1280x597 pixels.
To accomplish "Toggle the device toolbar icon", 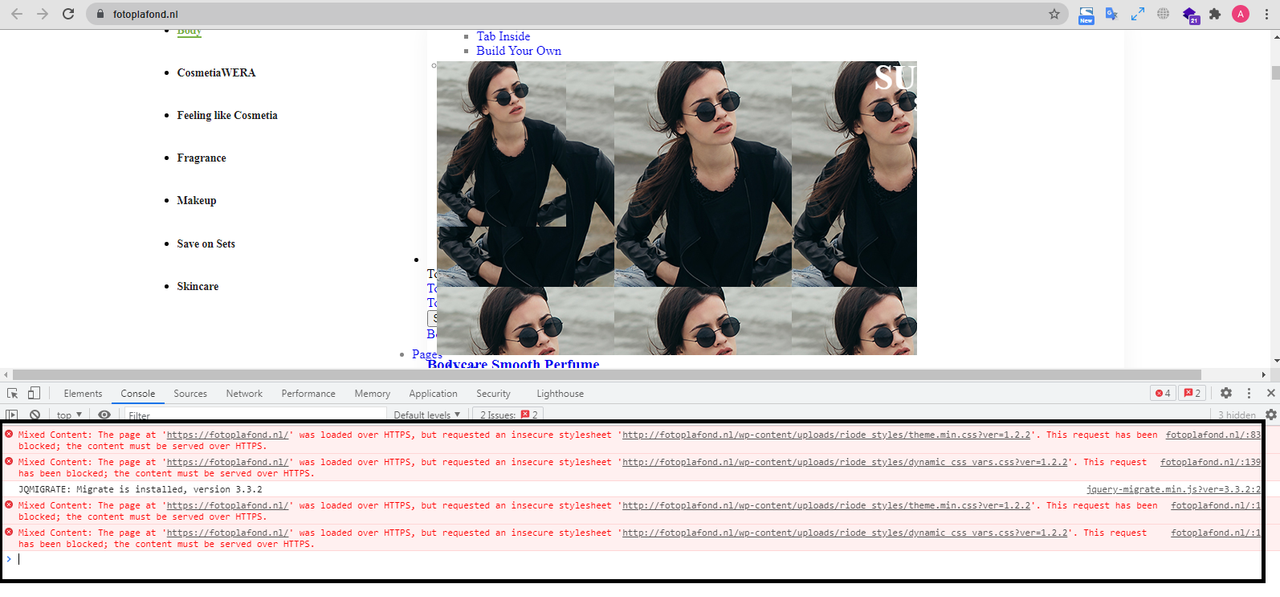I will [x=34, y=393].
